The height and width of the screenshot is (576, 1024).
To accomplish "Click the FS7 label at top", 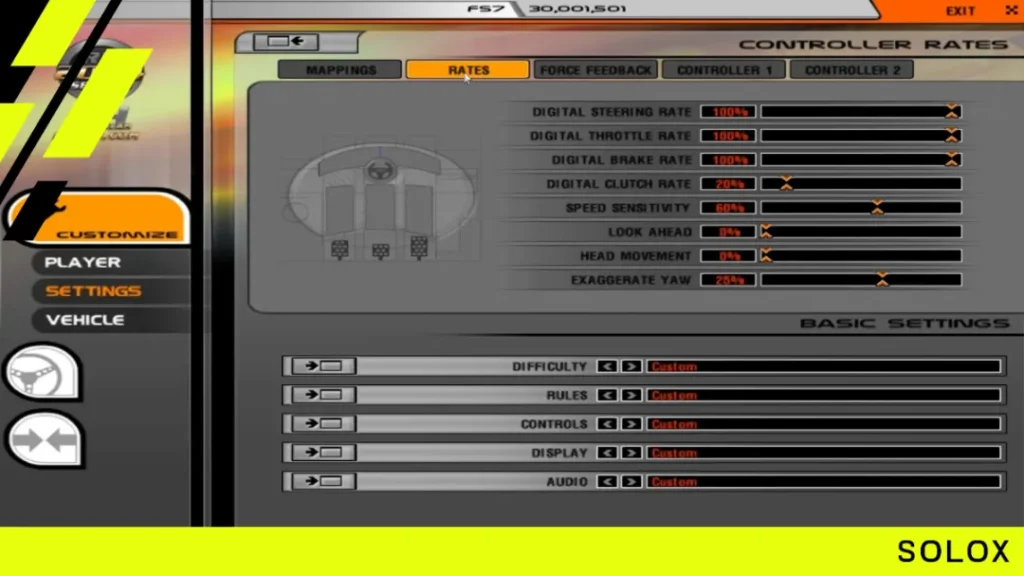I will pos(485,9).
